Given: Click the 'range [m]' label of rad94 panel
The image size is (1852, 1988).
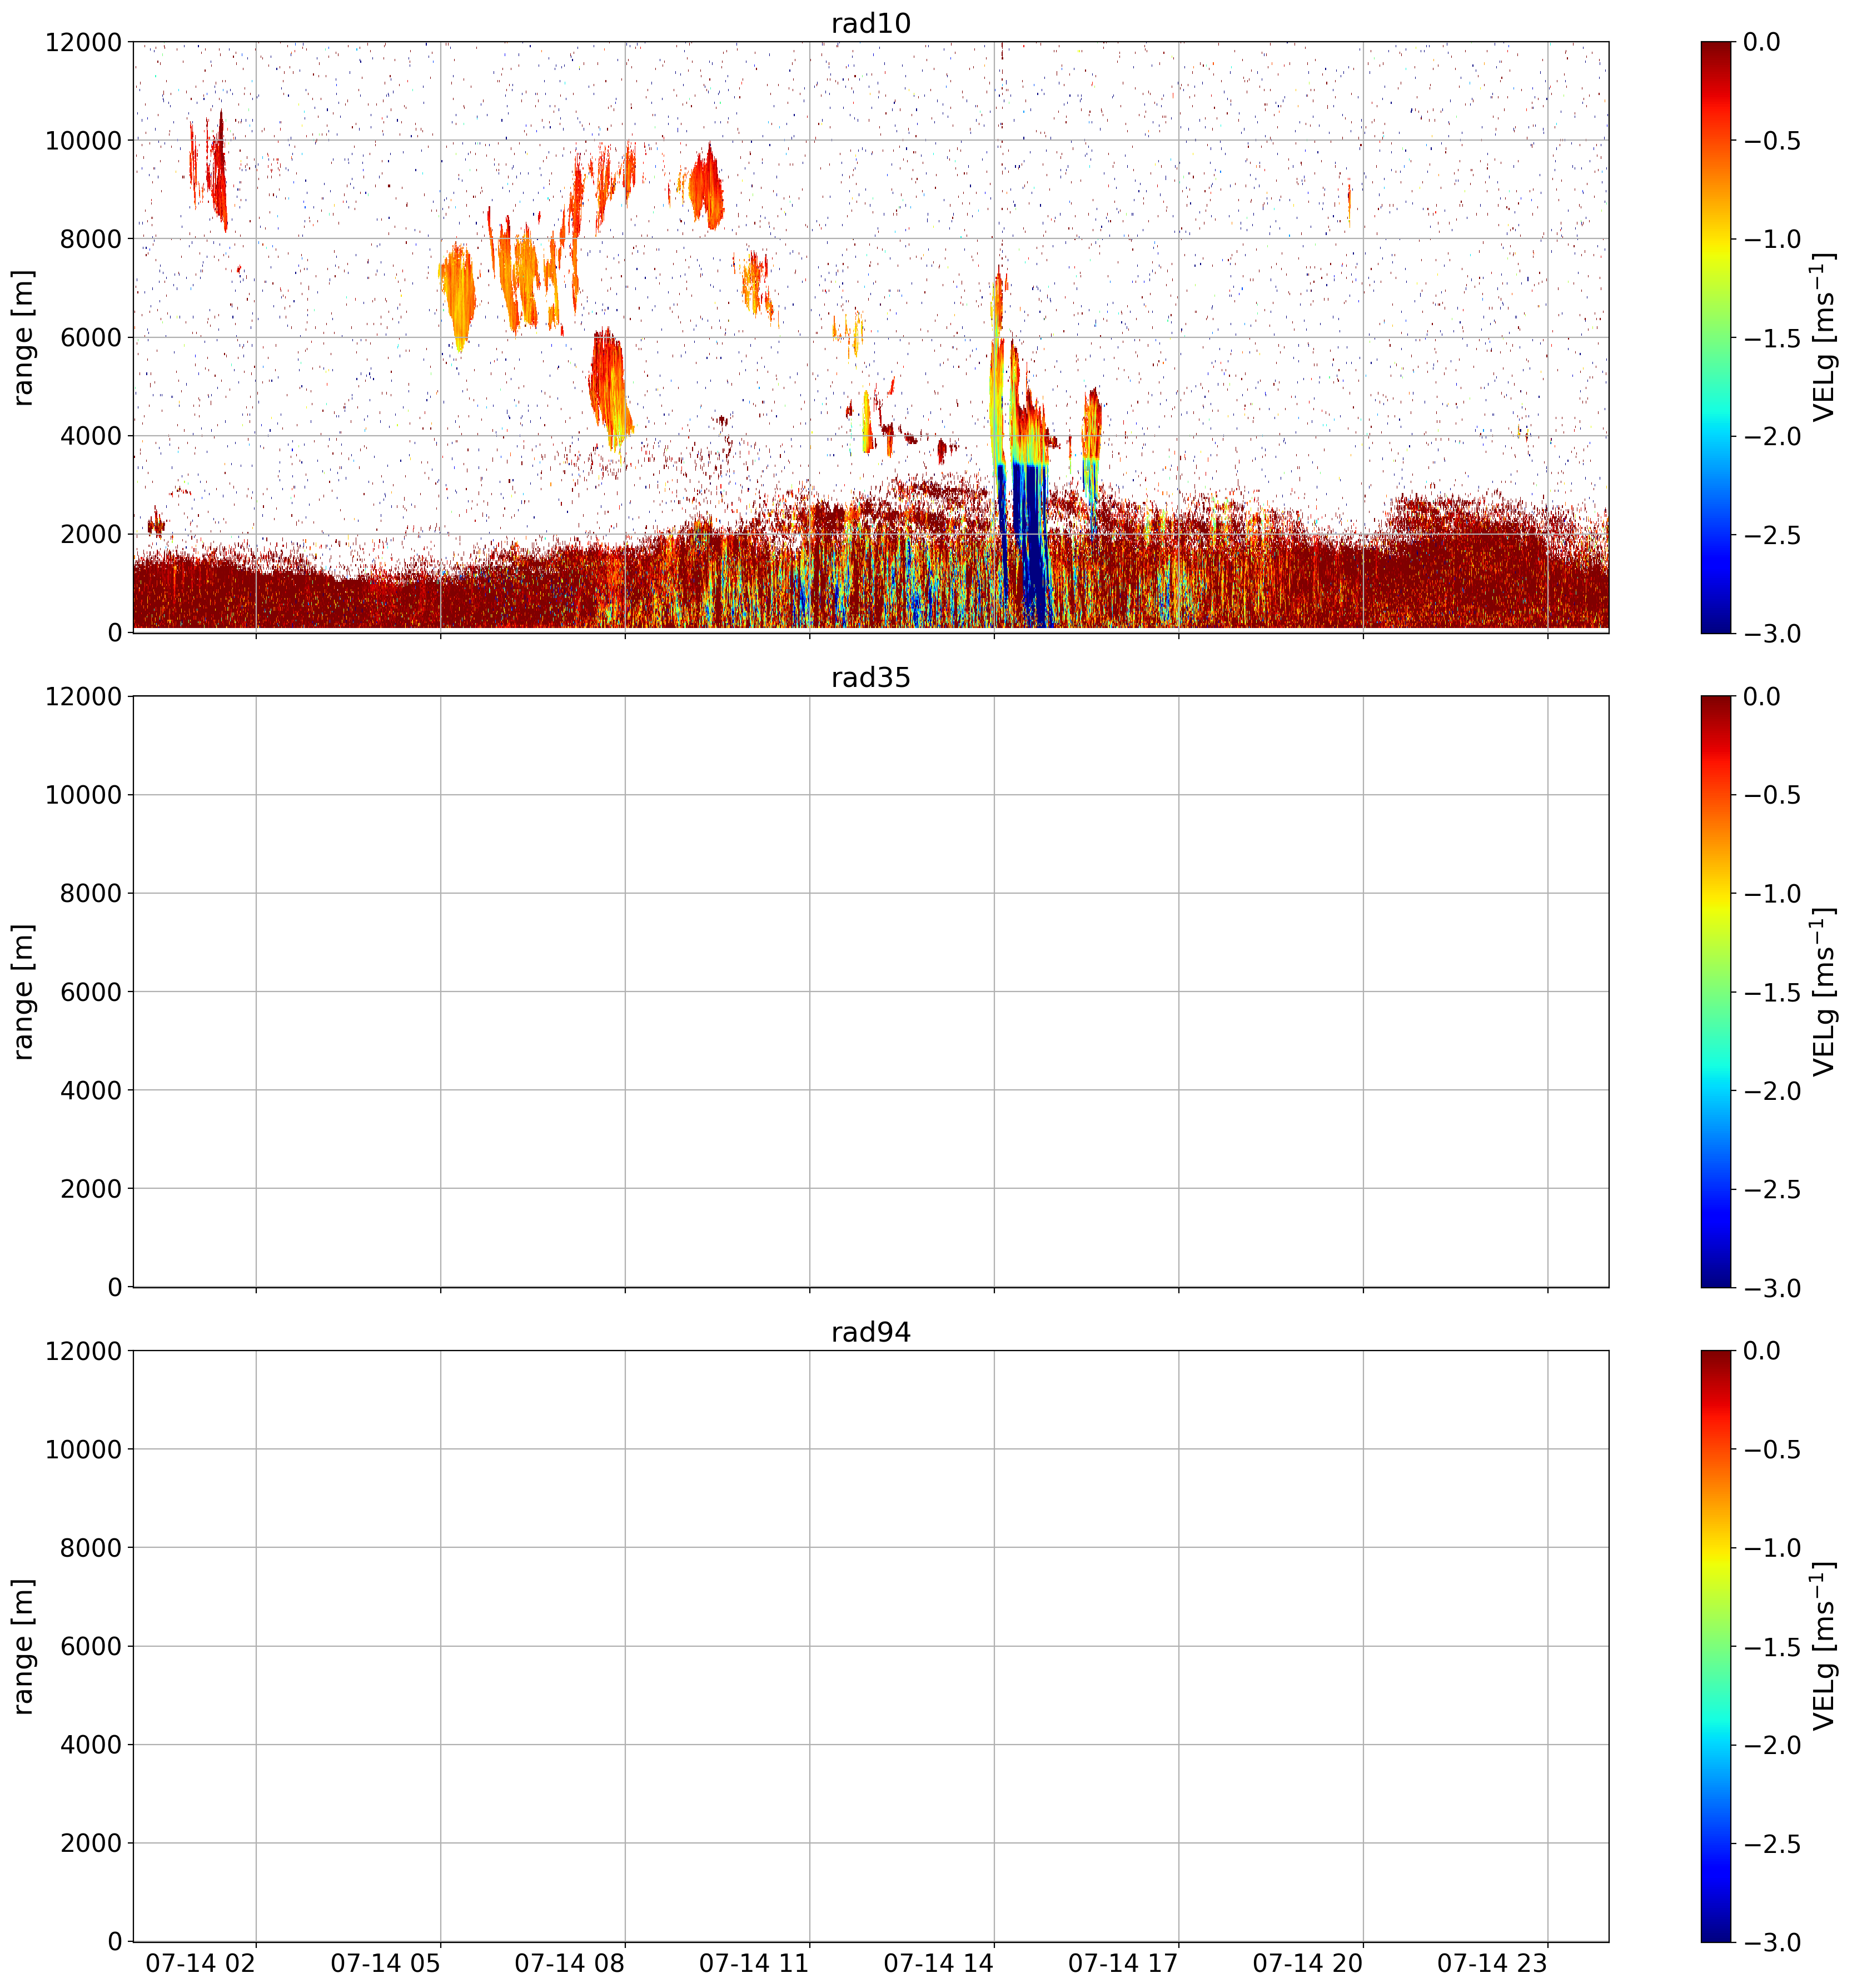Looking at the screenshot, I should click(23, 1646).
